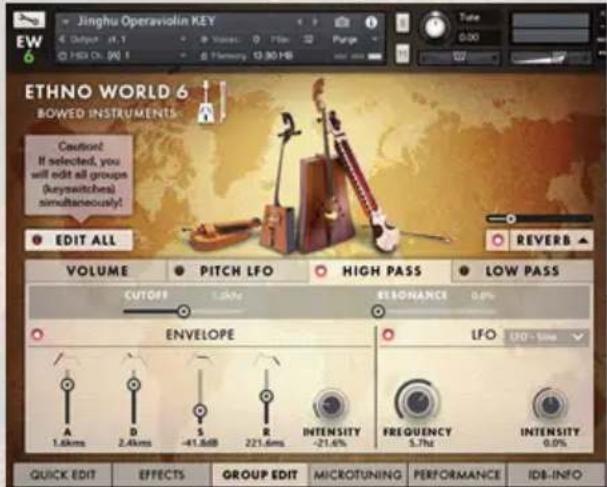Click the Decay (D) slider handle
This screenshot has height=487, width=607.
click(x=134, y=385)
